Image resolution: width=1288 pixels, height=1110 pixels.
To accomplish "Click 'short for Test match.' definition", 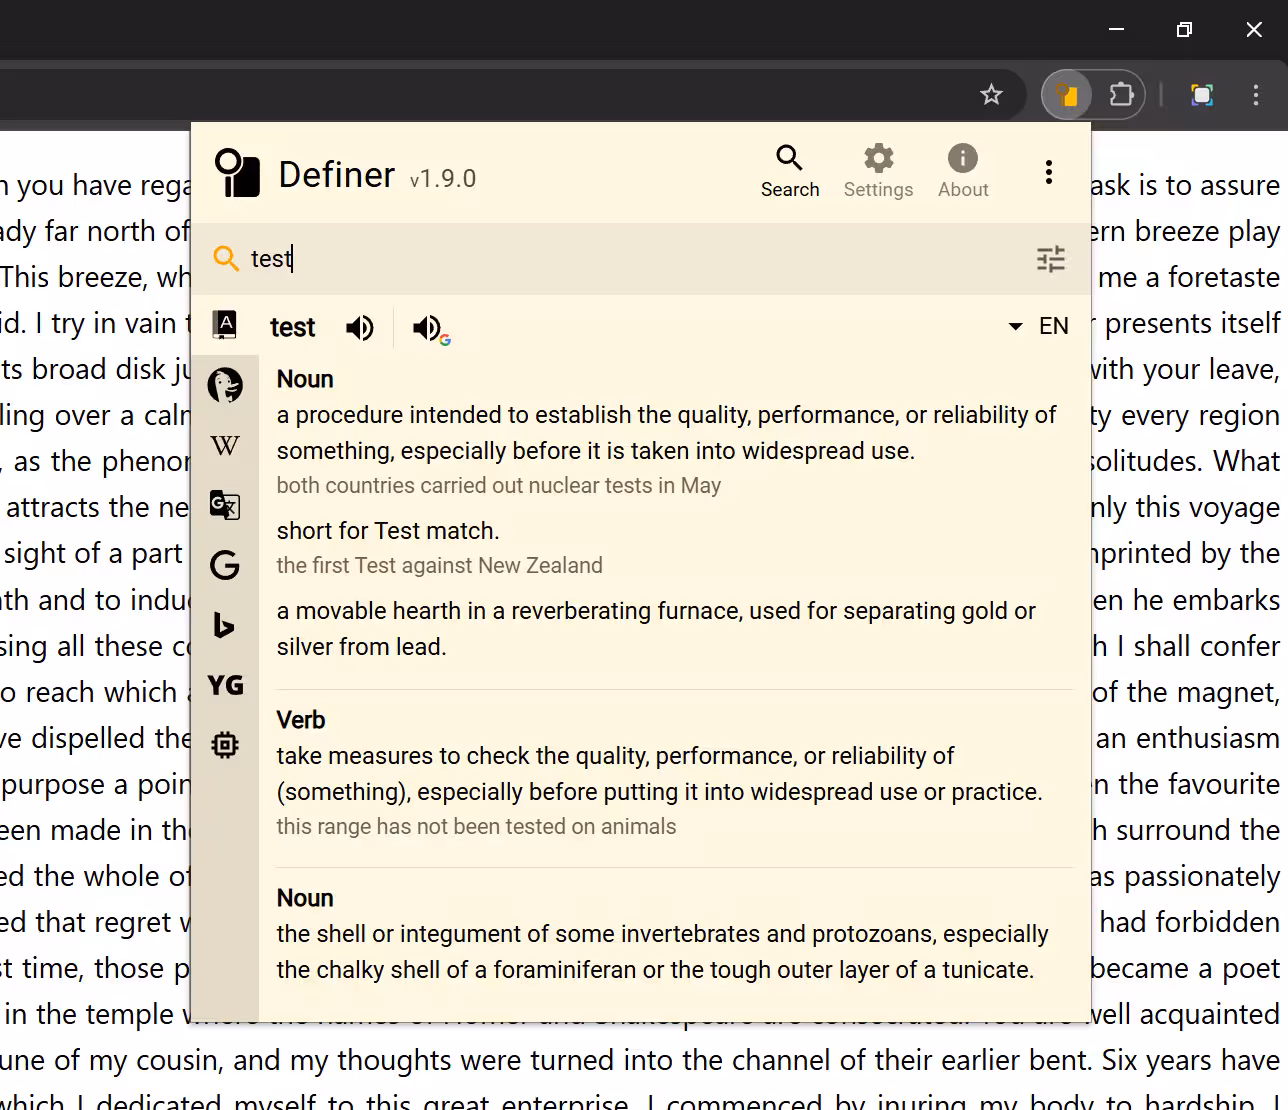I will (x=388, y=531).
